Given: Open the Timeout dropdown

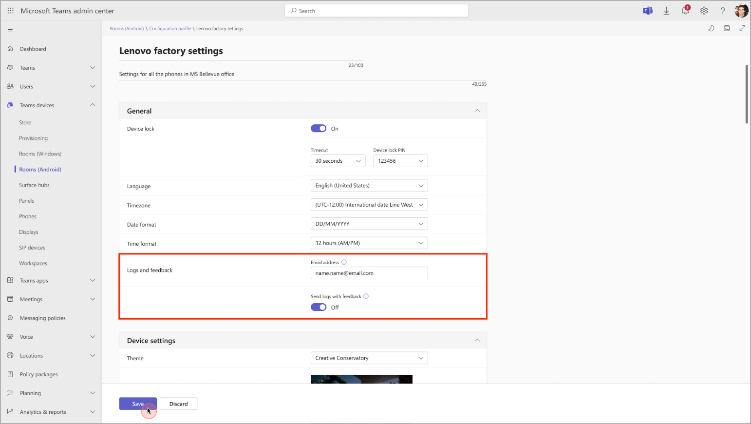Looking at the screenshot, I should (x=338, y=161).
